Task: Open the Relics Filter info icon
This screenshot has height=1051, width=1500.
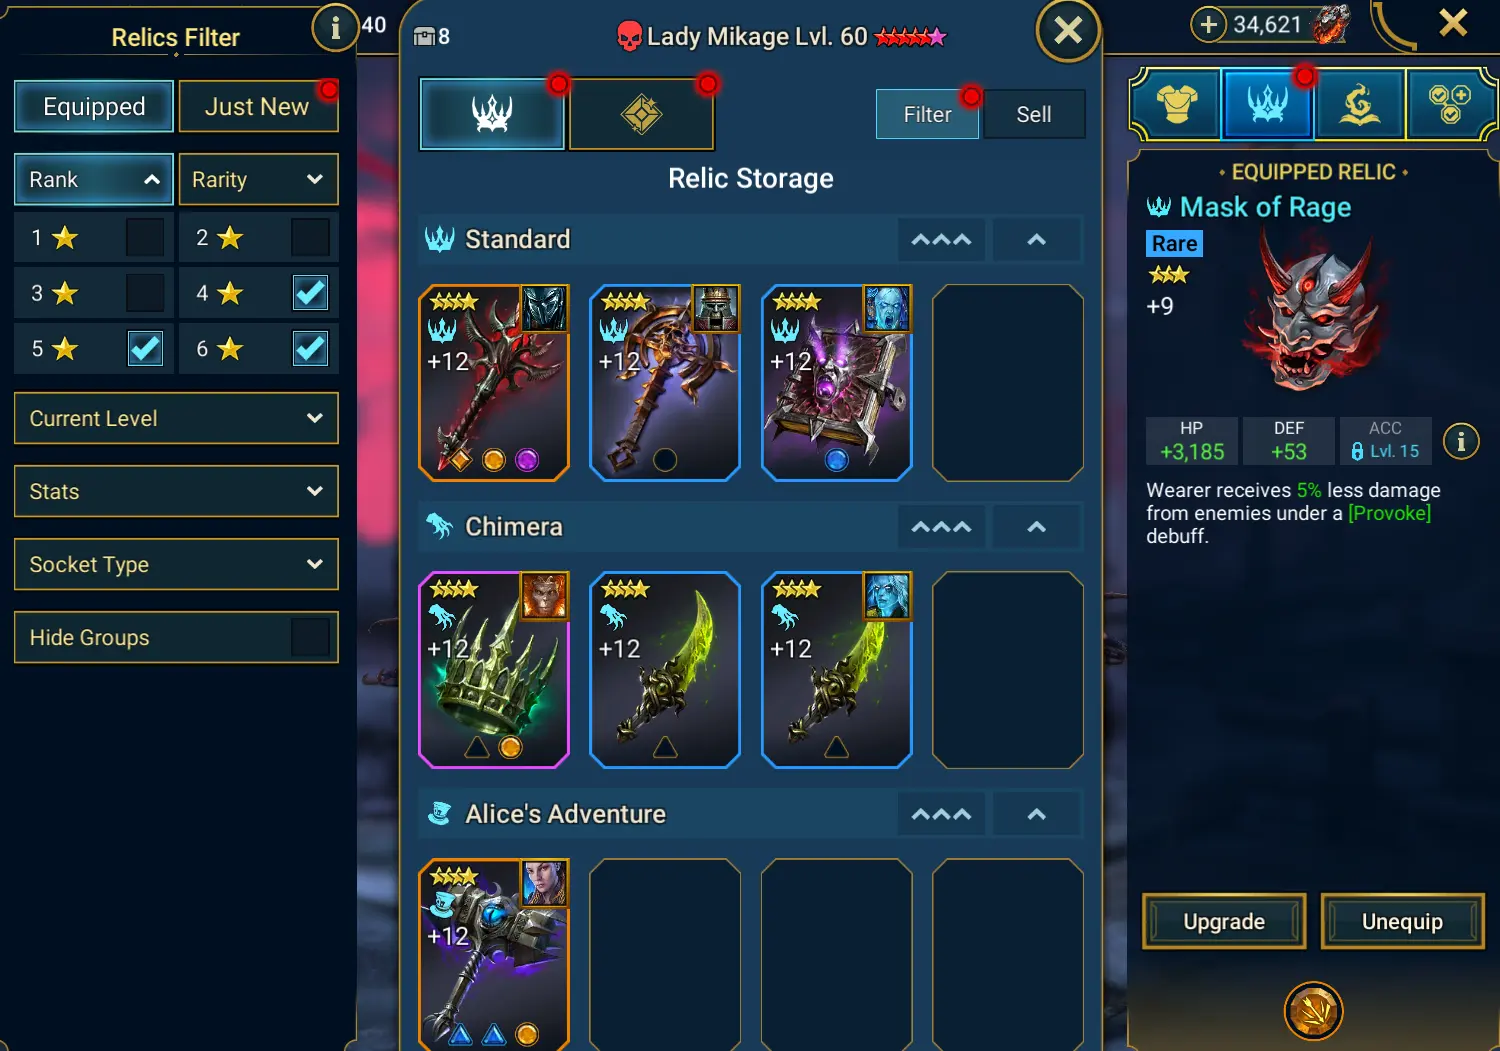Action: pyautogui.click(x=336, y=28)
